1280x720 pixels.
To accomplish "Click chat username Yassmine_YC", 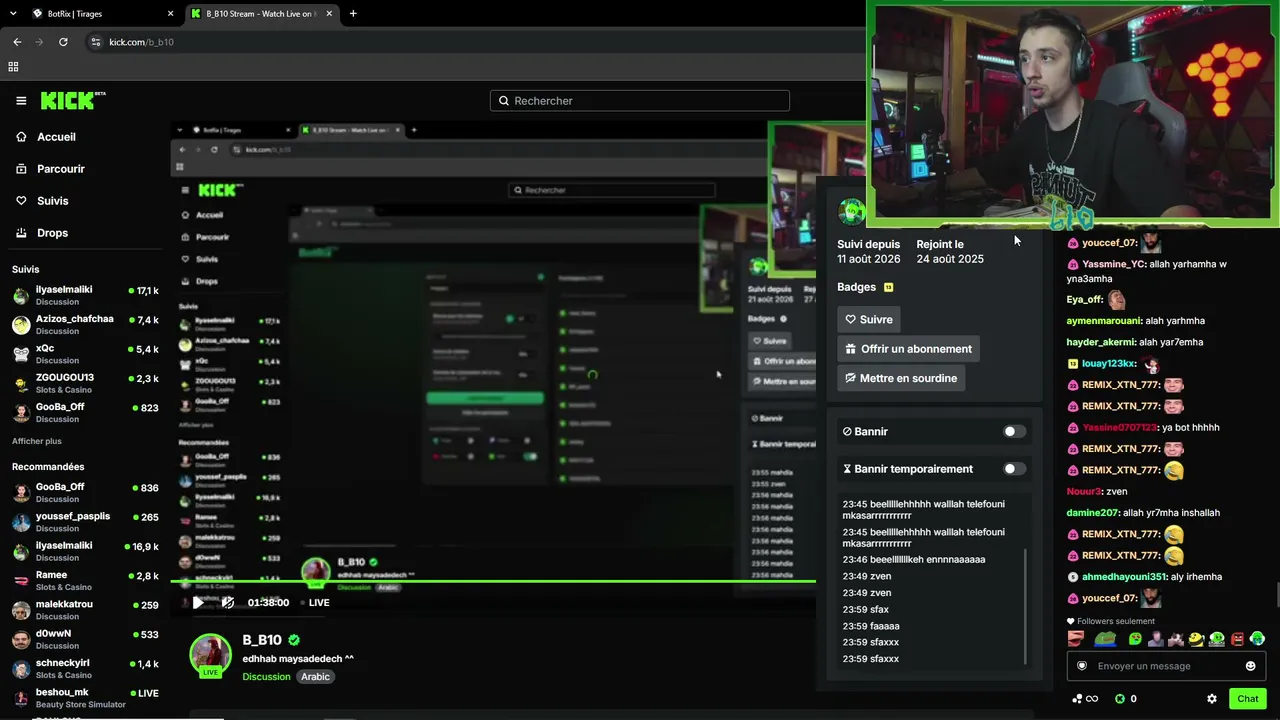I will point(1114,264).
